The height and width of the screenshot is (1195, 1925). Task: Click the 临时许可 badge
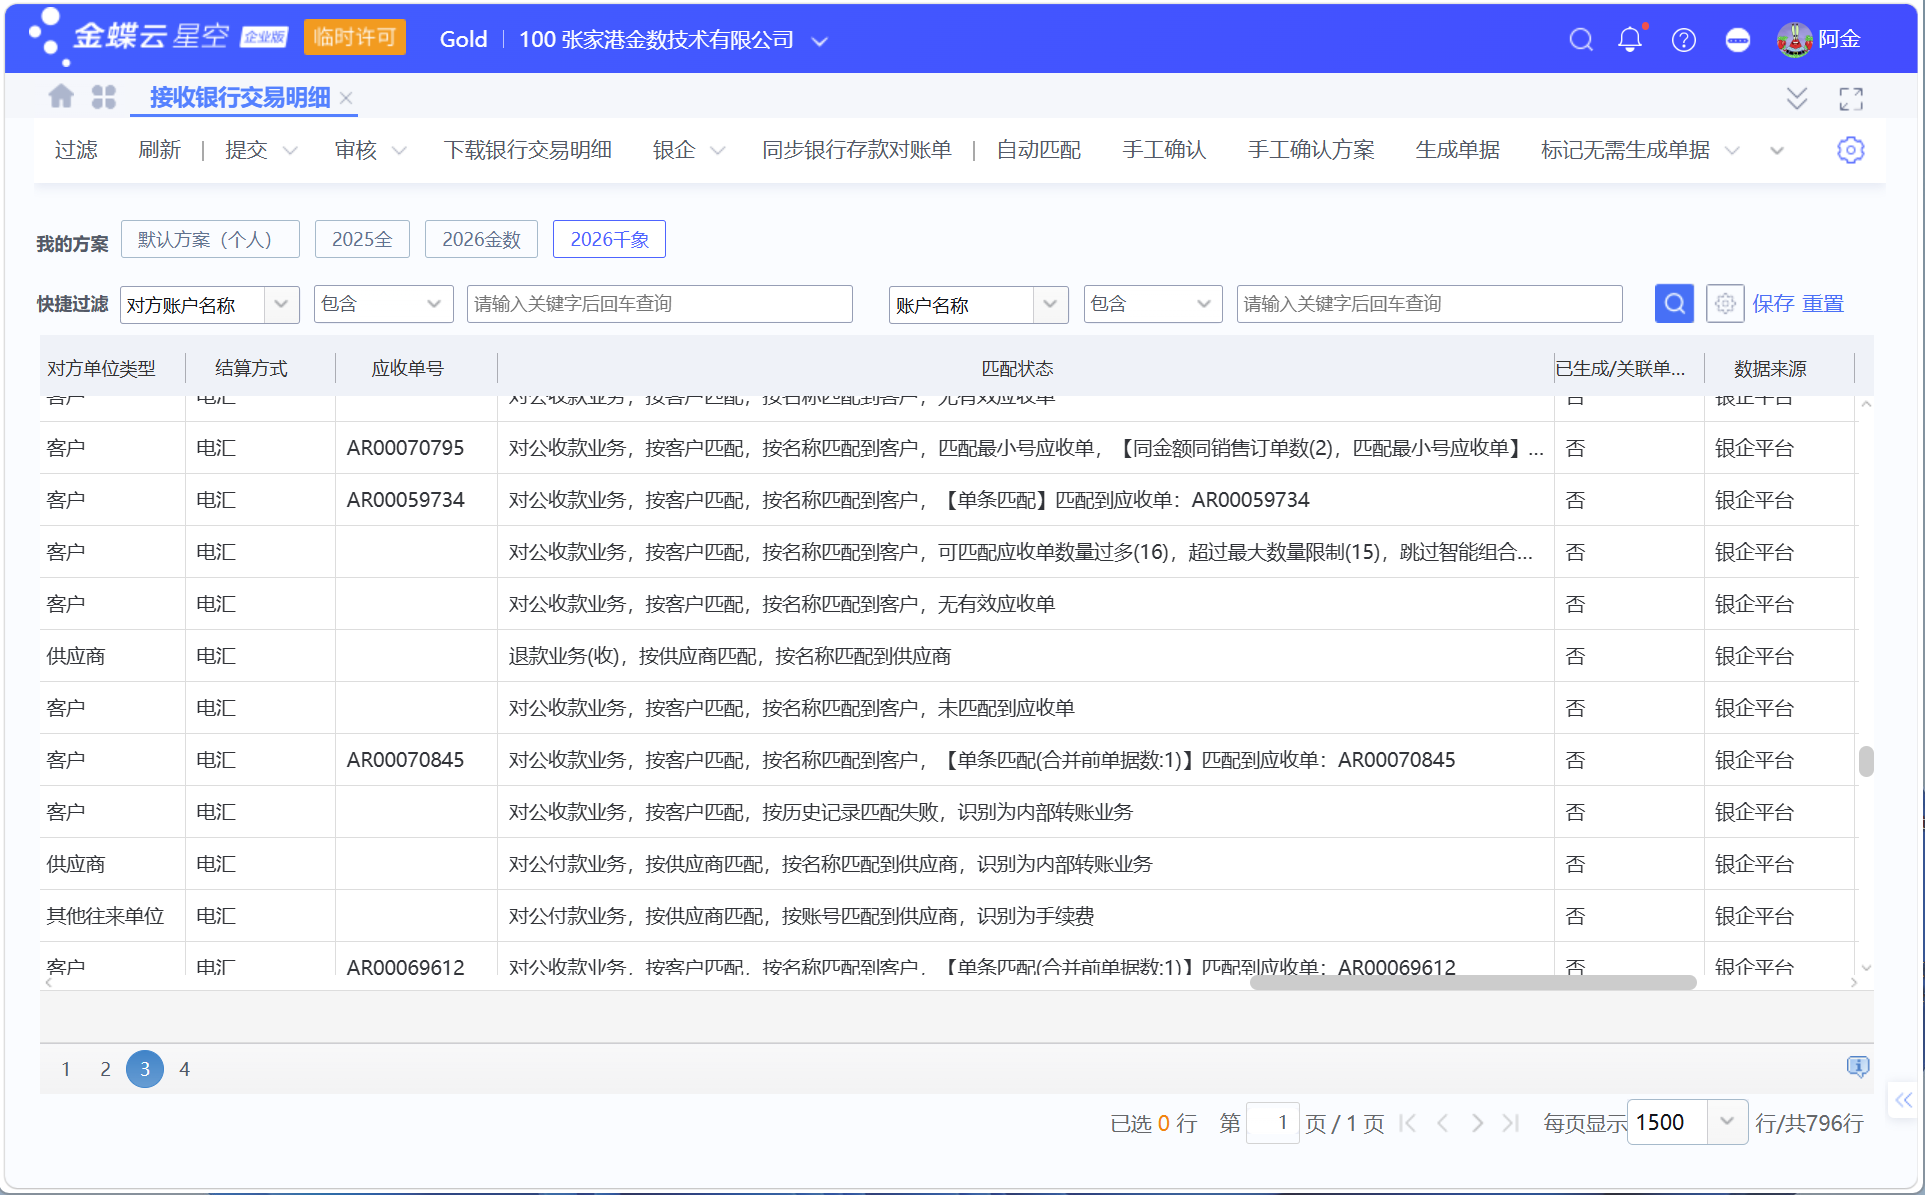pyautogui.click(x=354, y=38)
